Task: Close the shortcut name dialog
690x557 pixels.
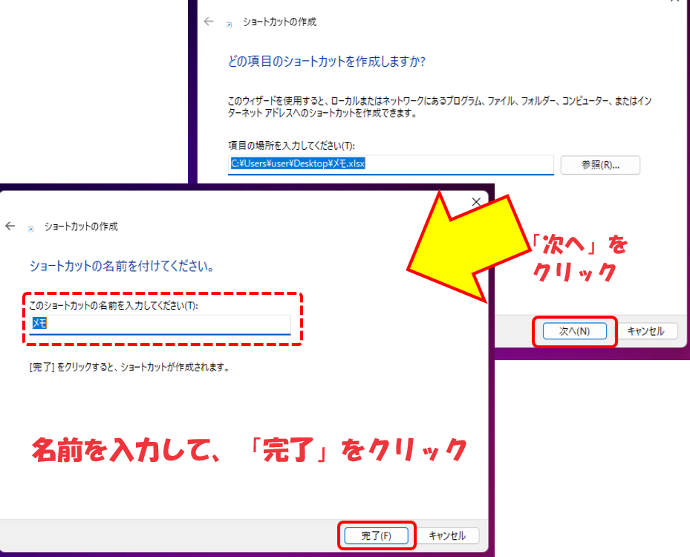Action: pos(476,202)
